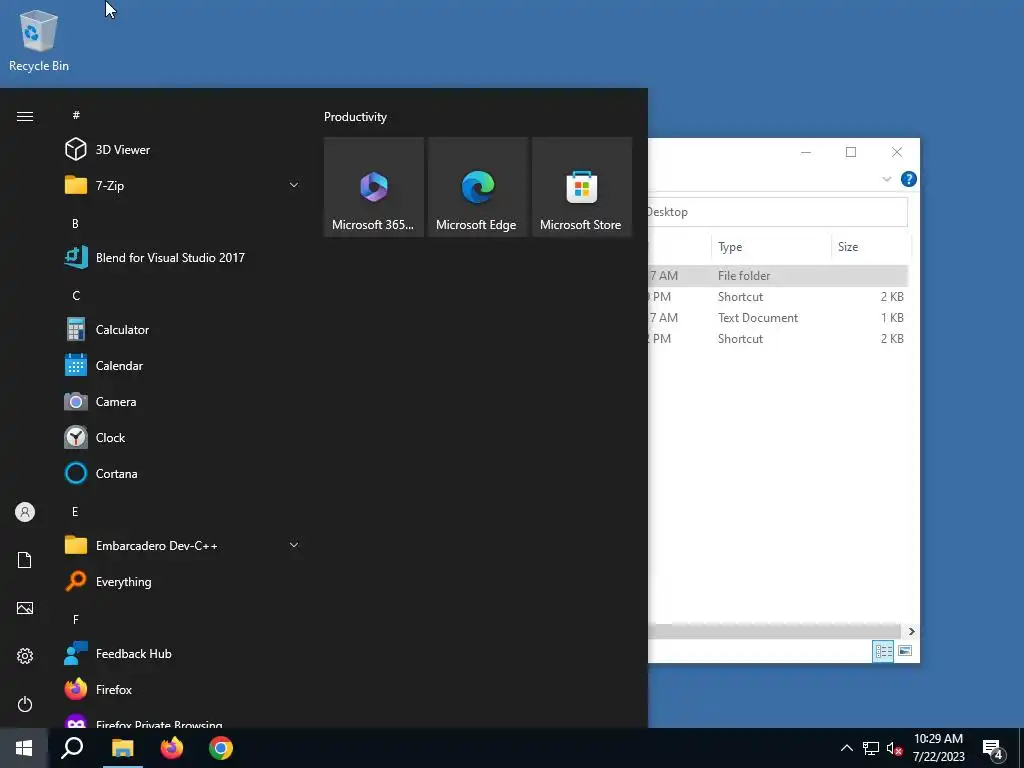Open the Calculator app
Viewport: 1024px width, 768px height.
pos(183,329)
